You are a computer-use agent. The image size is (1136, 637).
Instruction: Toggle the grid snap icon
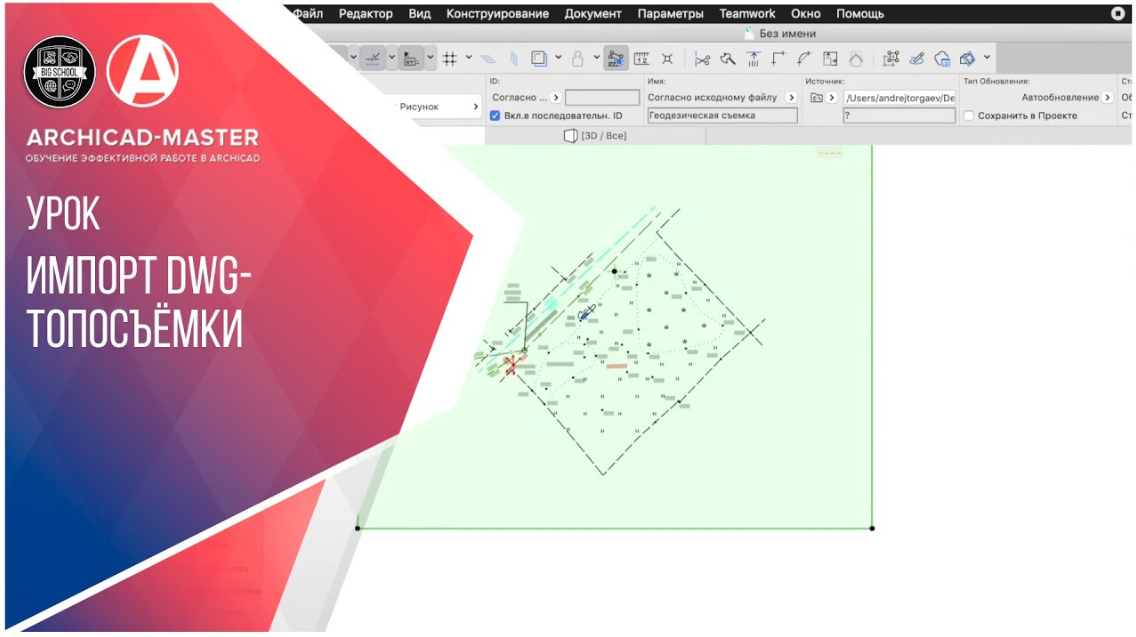pos(450,58)
